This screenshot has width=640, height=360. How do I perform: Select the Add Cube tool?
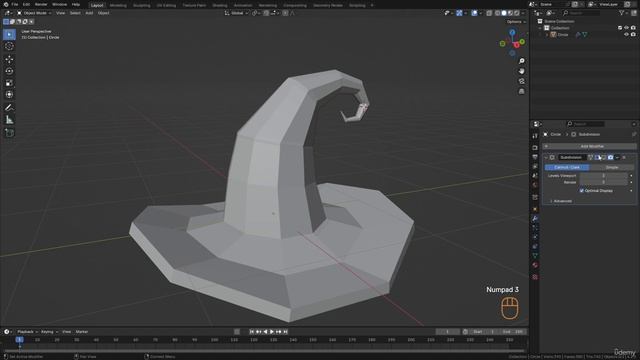pyautogui.click(x=9, y=133)
